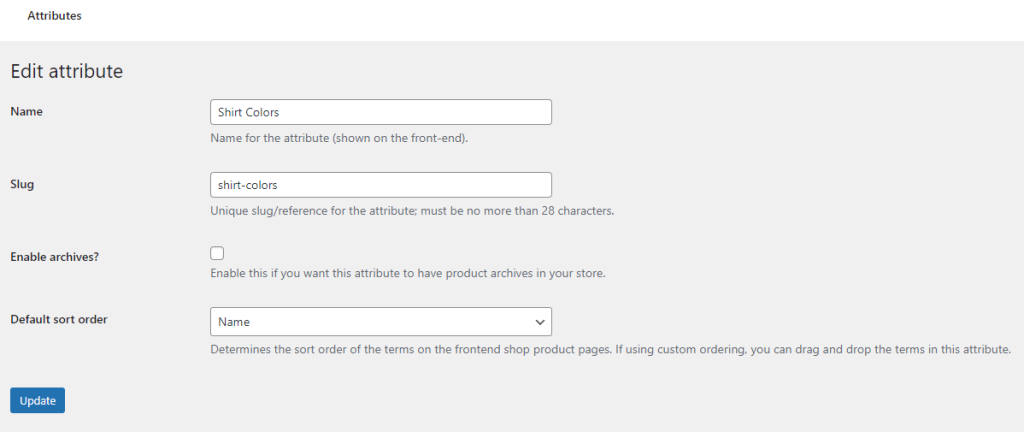
Task: Place cursor after 'Shirt Colors' text
Action: (x=300, y=112)
